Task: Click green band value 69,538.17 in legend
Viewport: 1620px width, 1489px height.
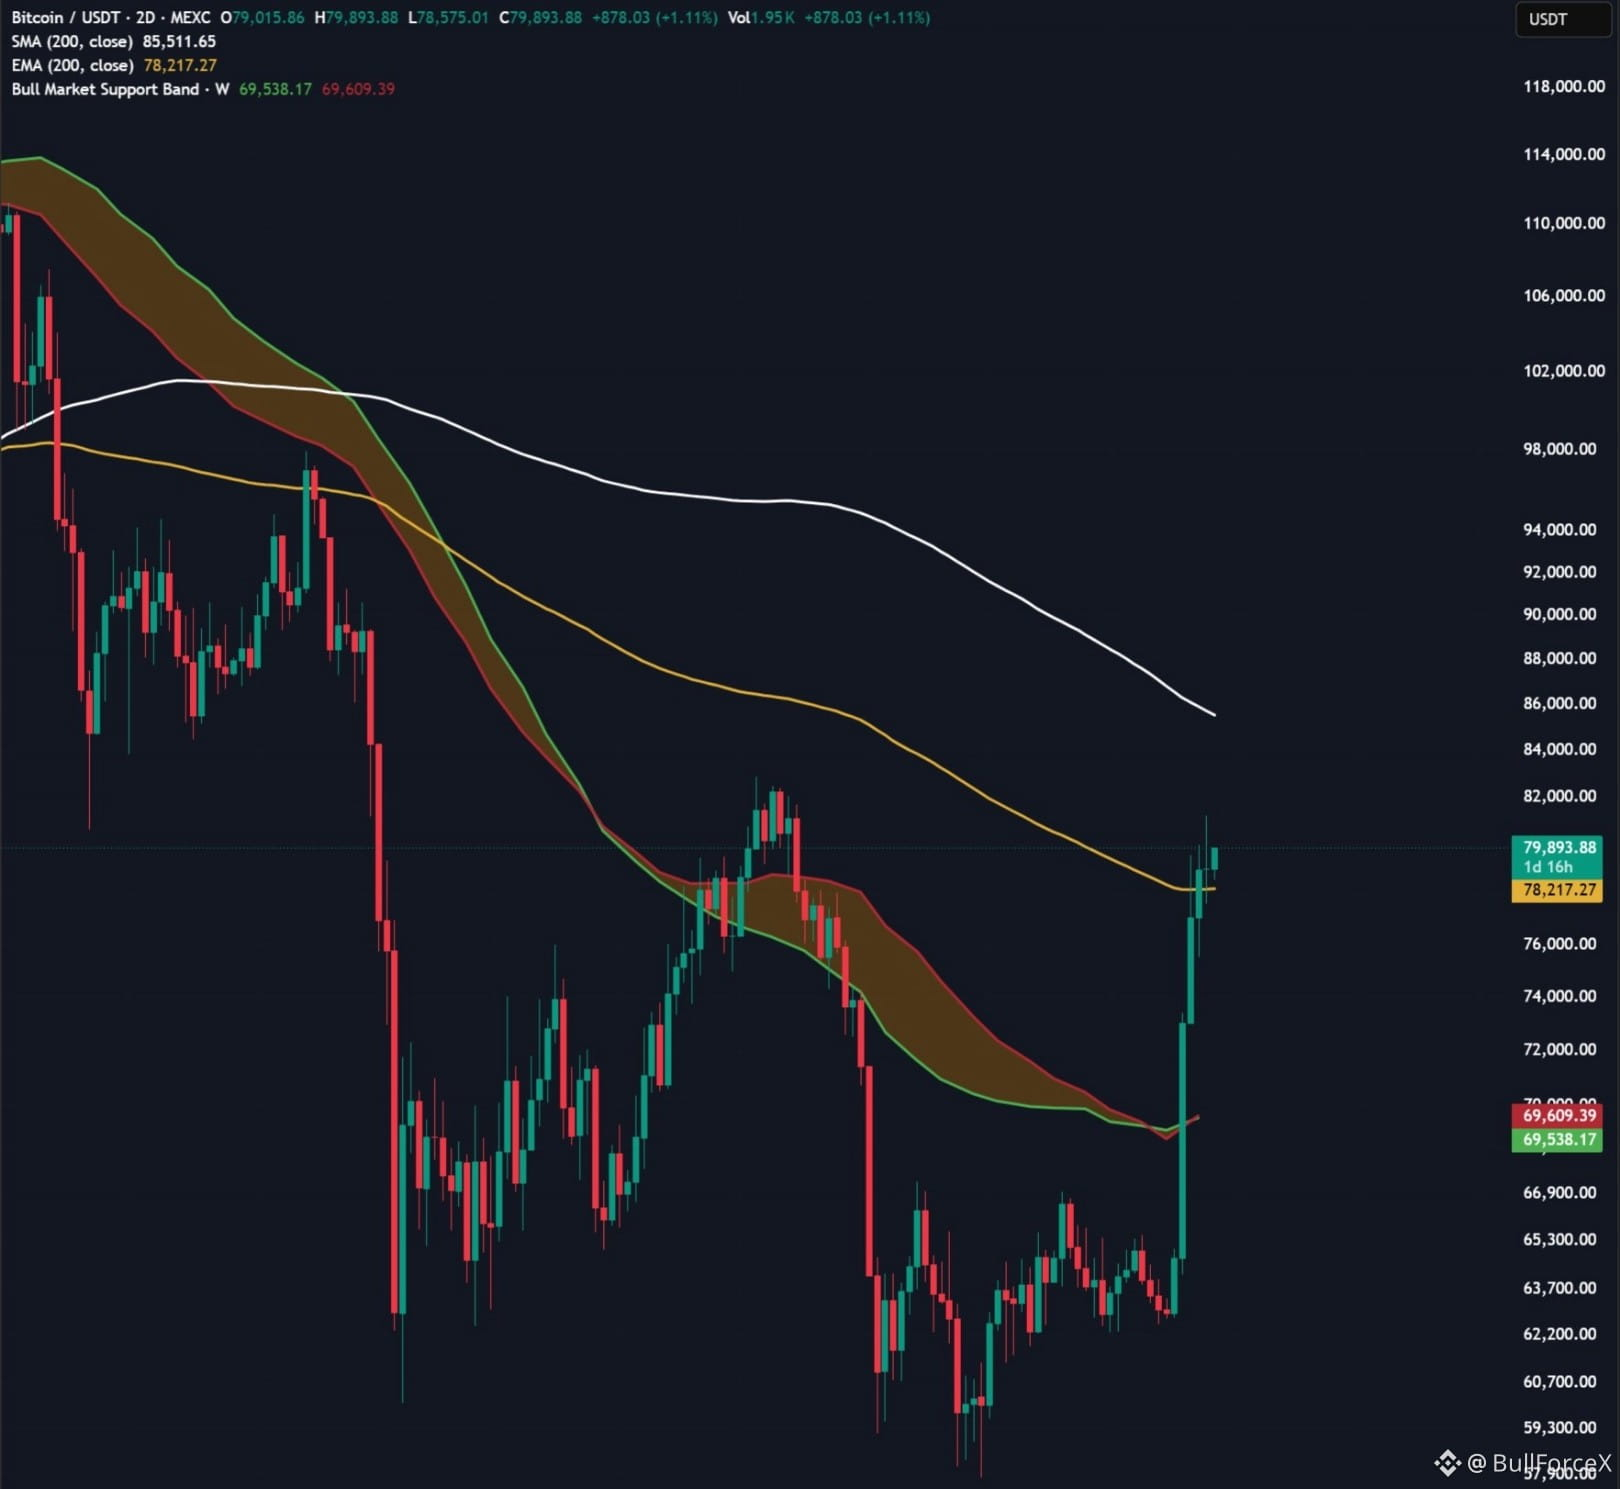Action: click(x=275, y=90)
